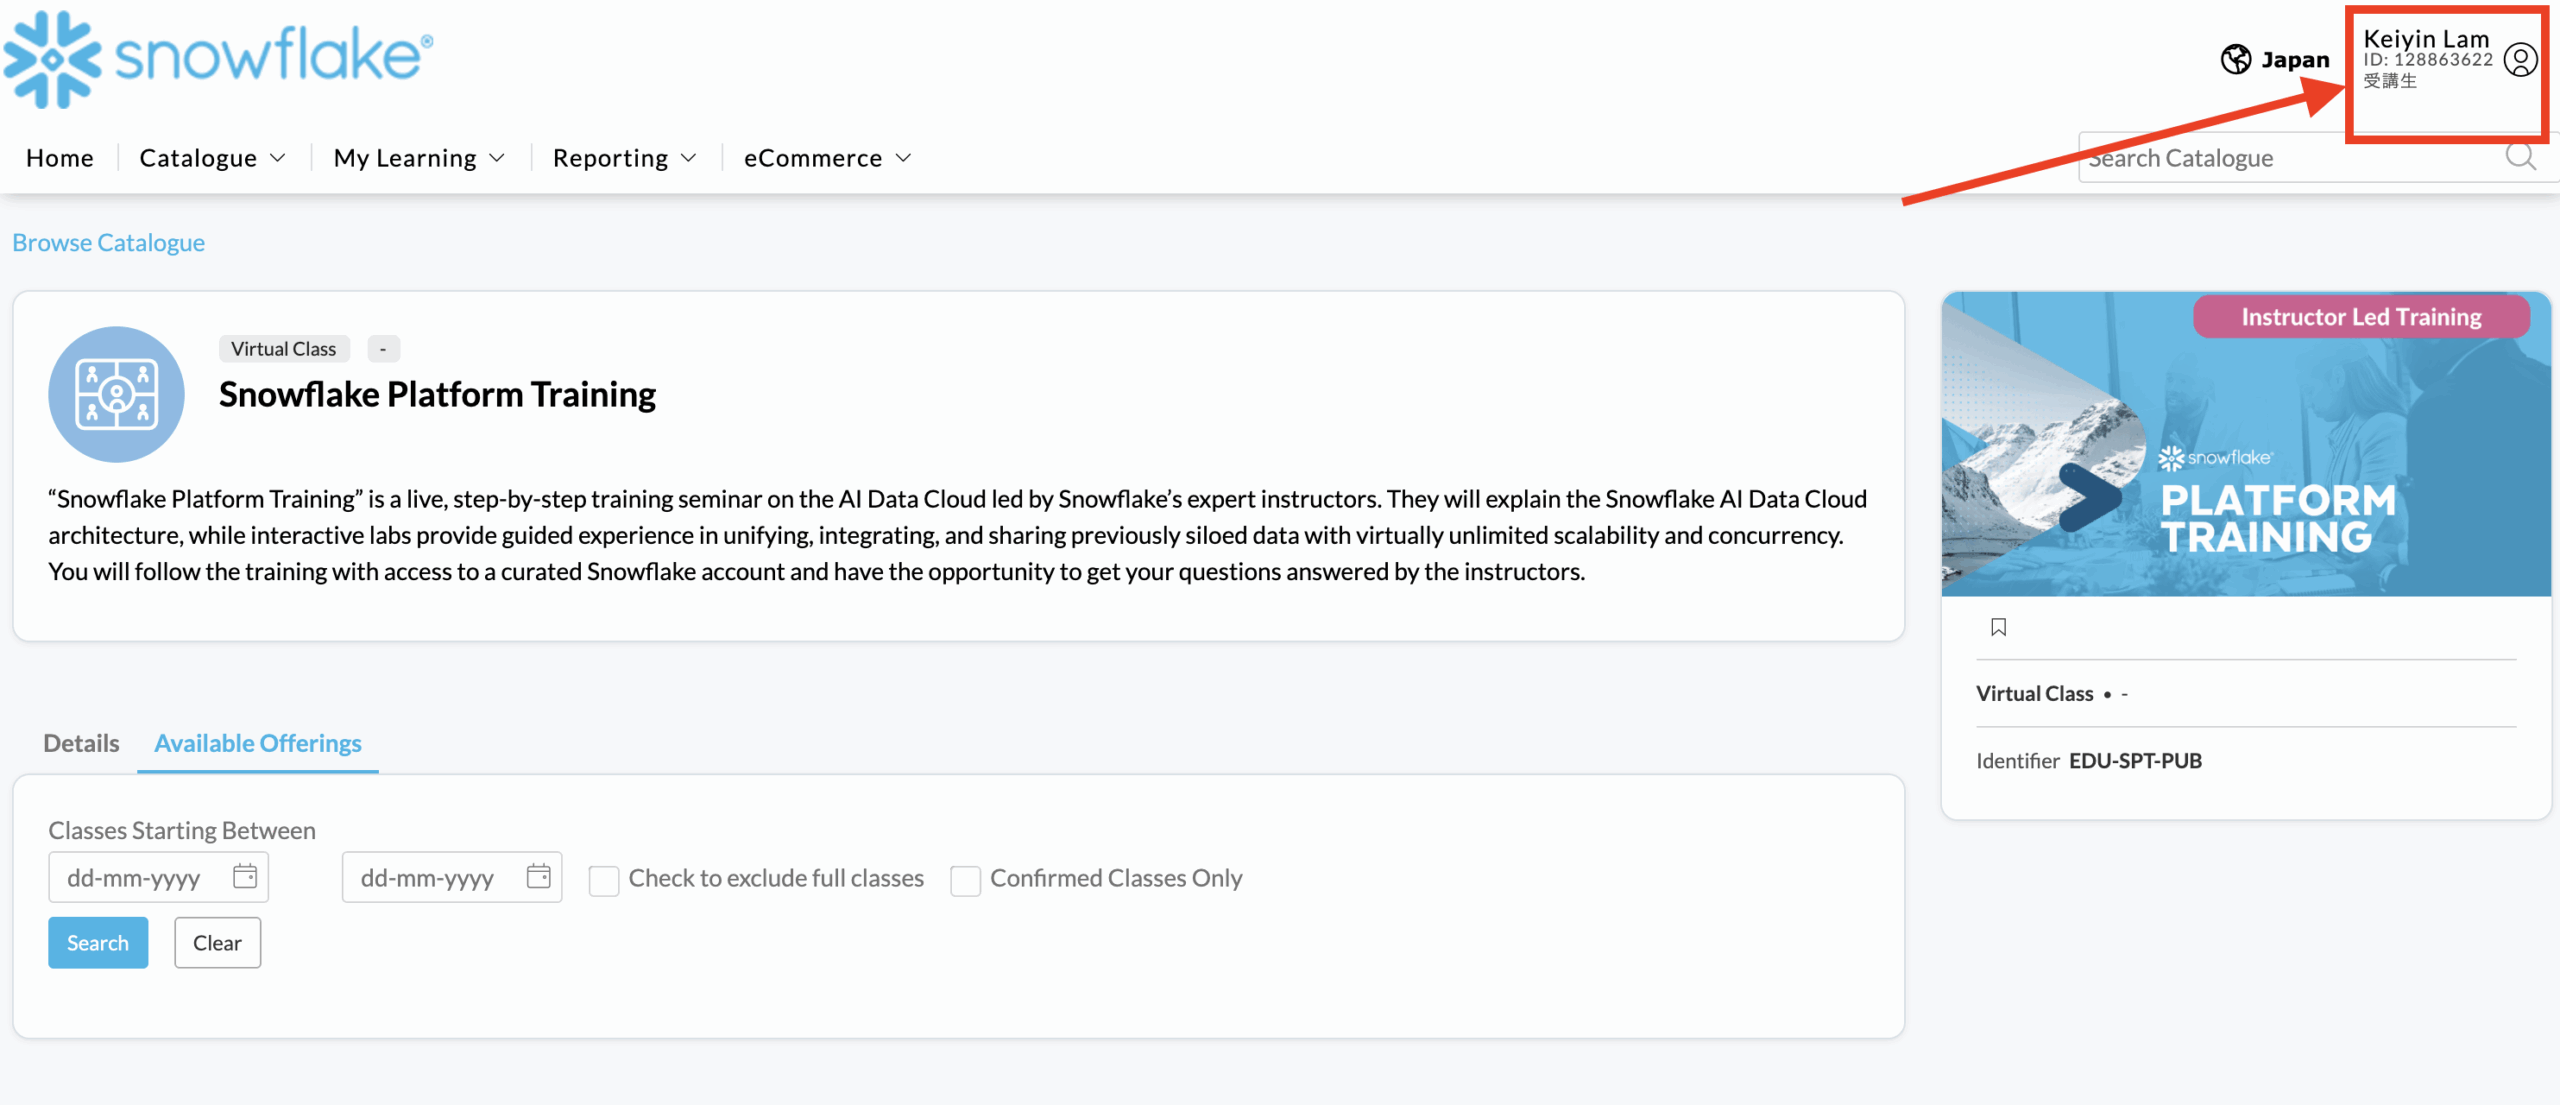Follow the Browse Catalogue link
This screenshot has height=1105, width=2560.
point(108,243)
